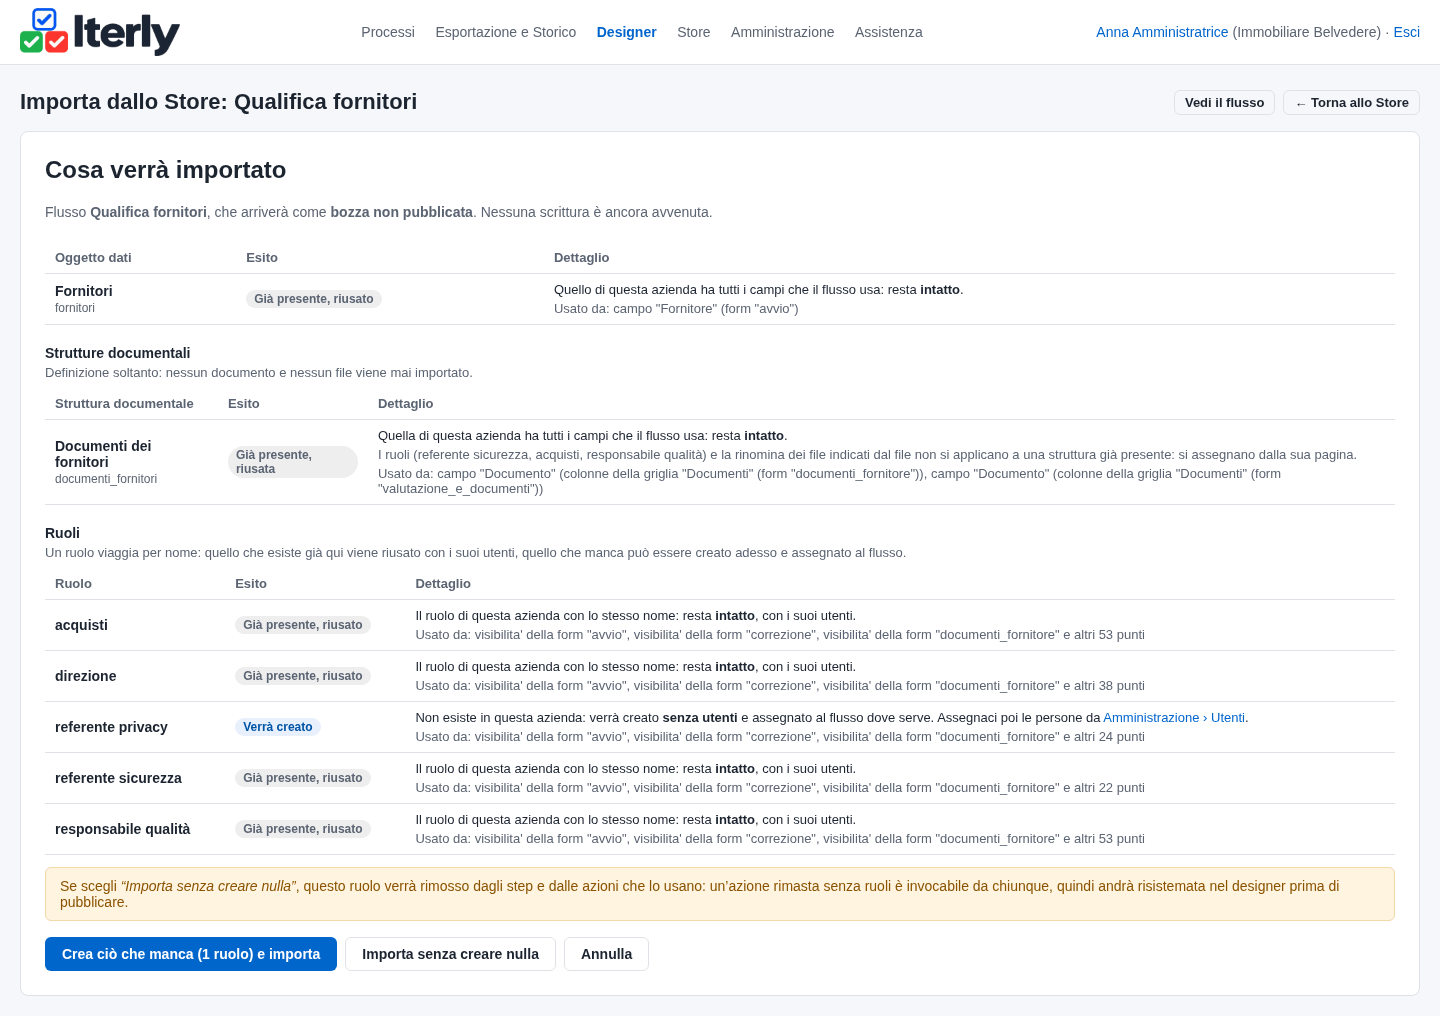The height and width of the screenshot is (1016, 1440).
Task: Click the Oggetto dati column header
Action: point(93,258)
